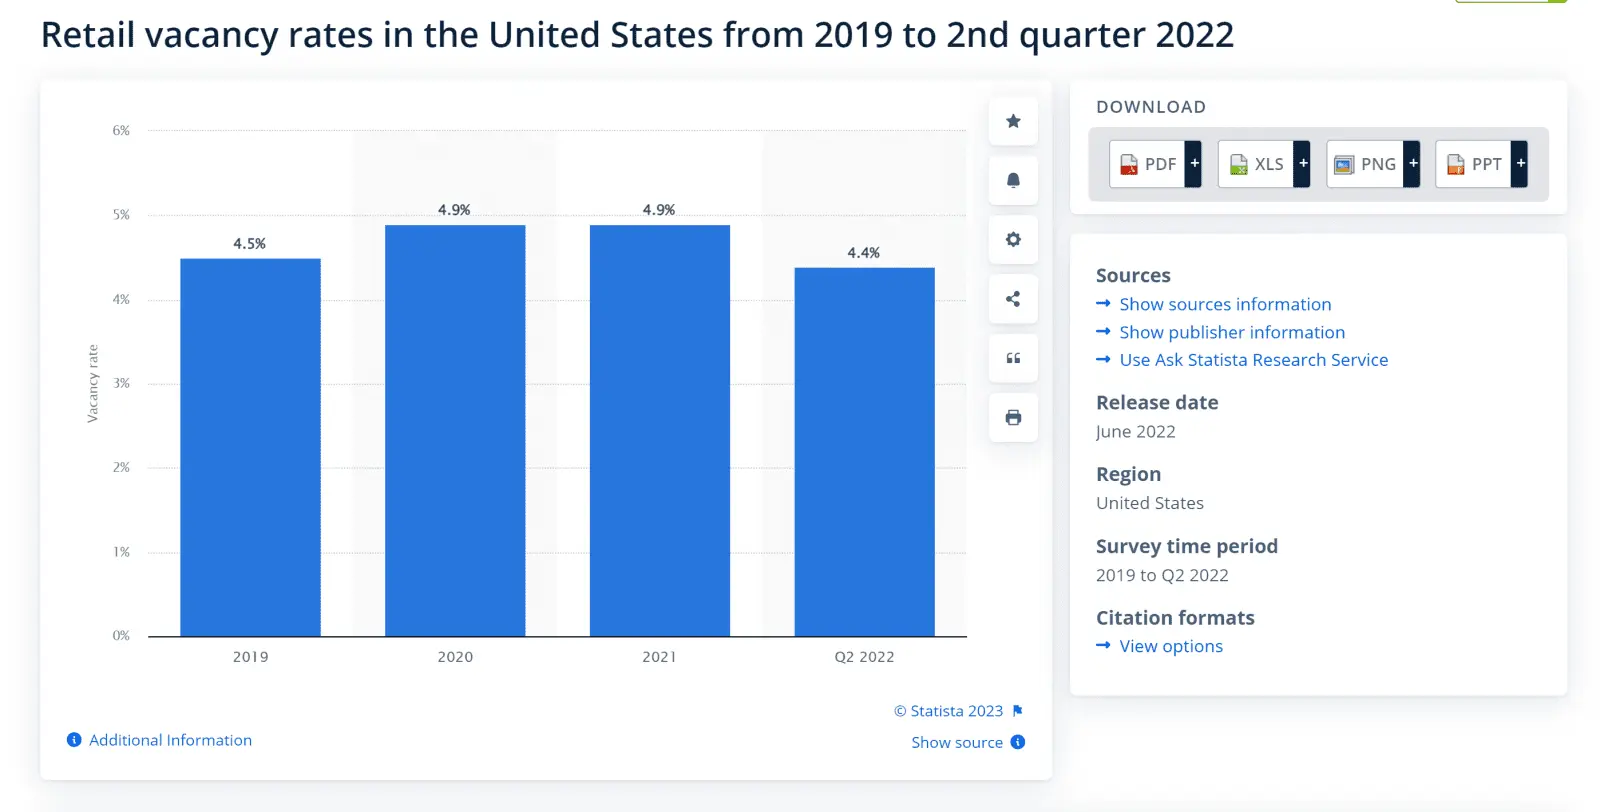
Task: Click the info icon next to Show source
Action: coord(1018,742)
